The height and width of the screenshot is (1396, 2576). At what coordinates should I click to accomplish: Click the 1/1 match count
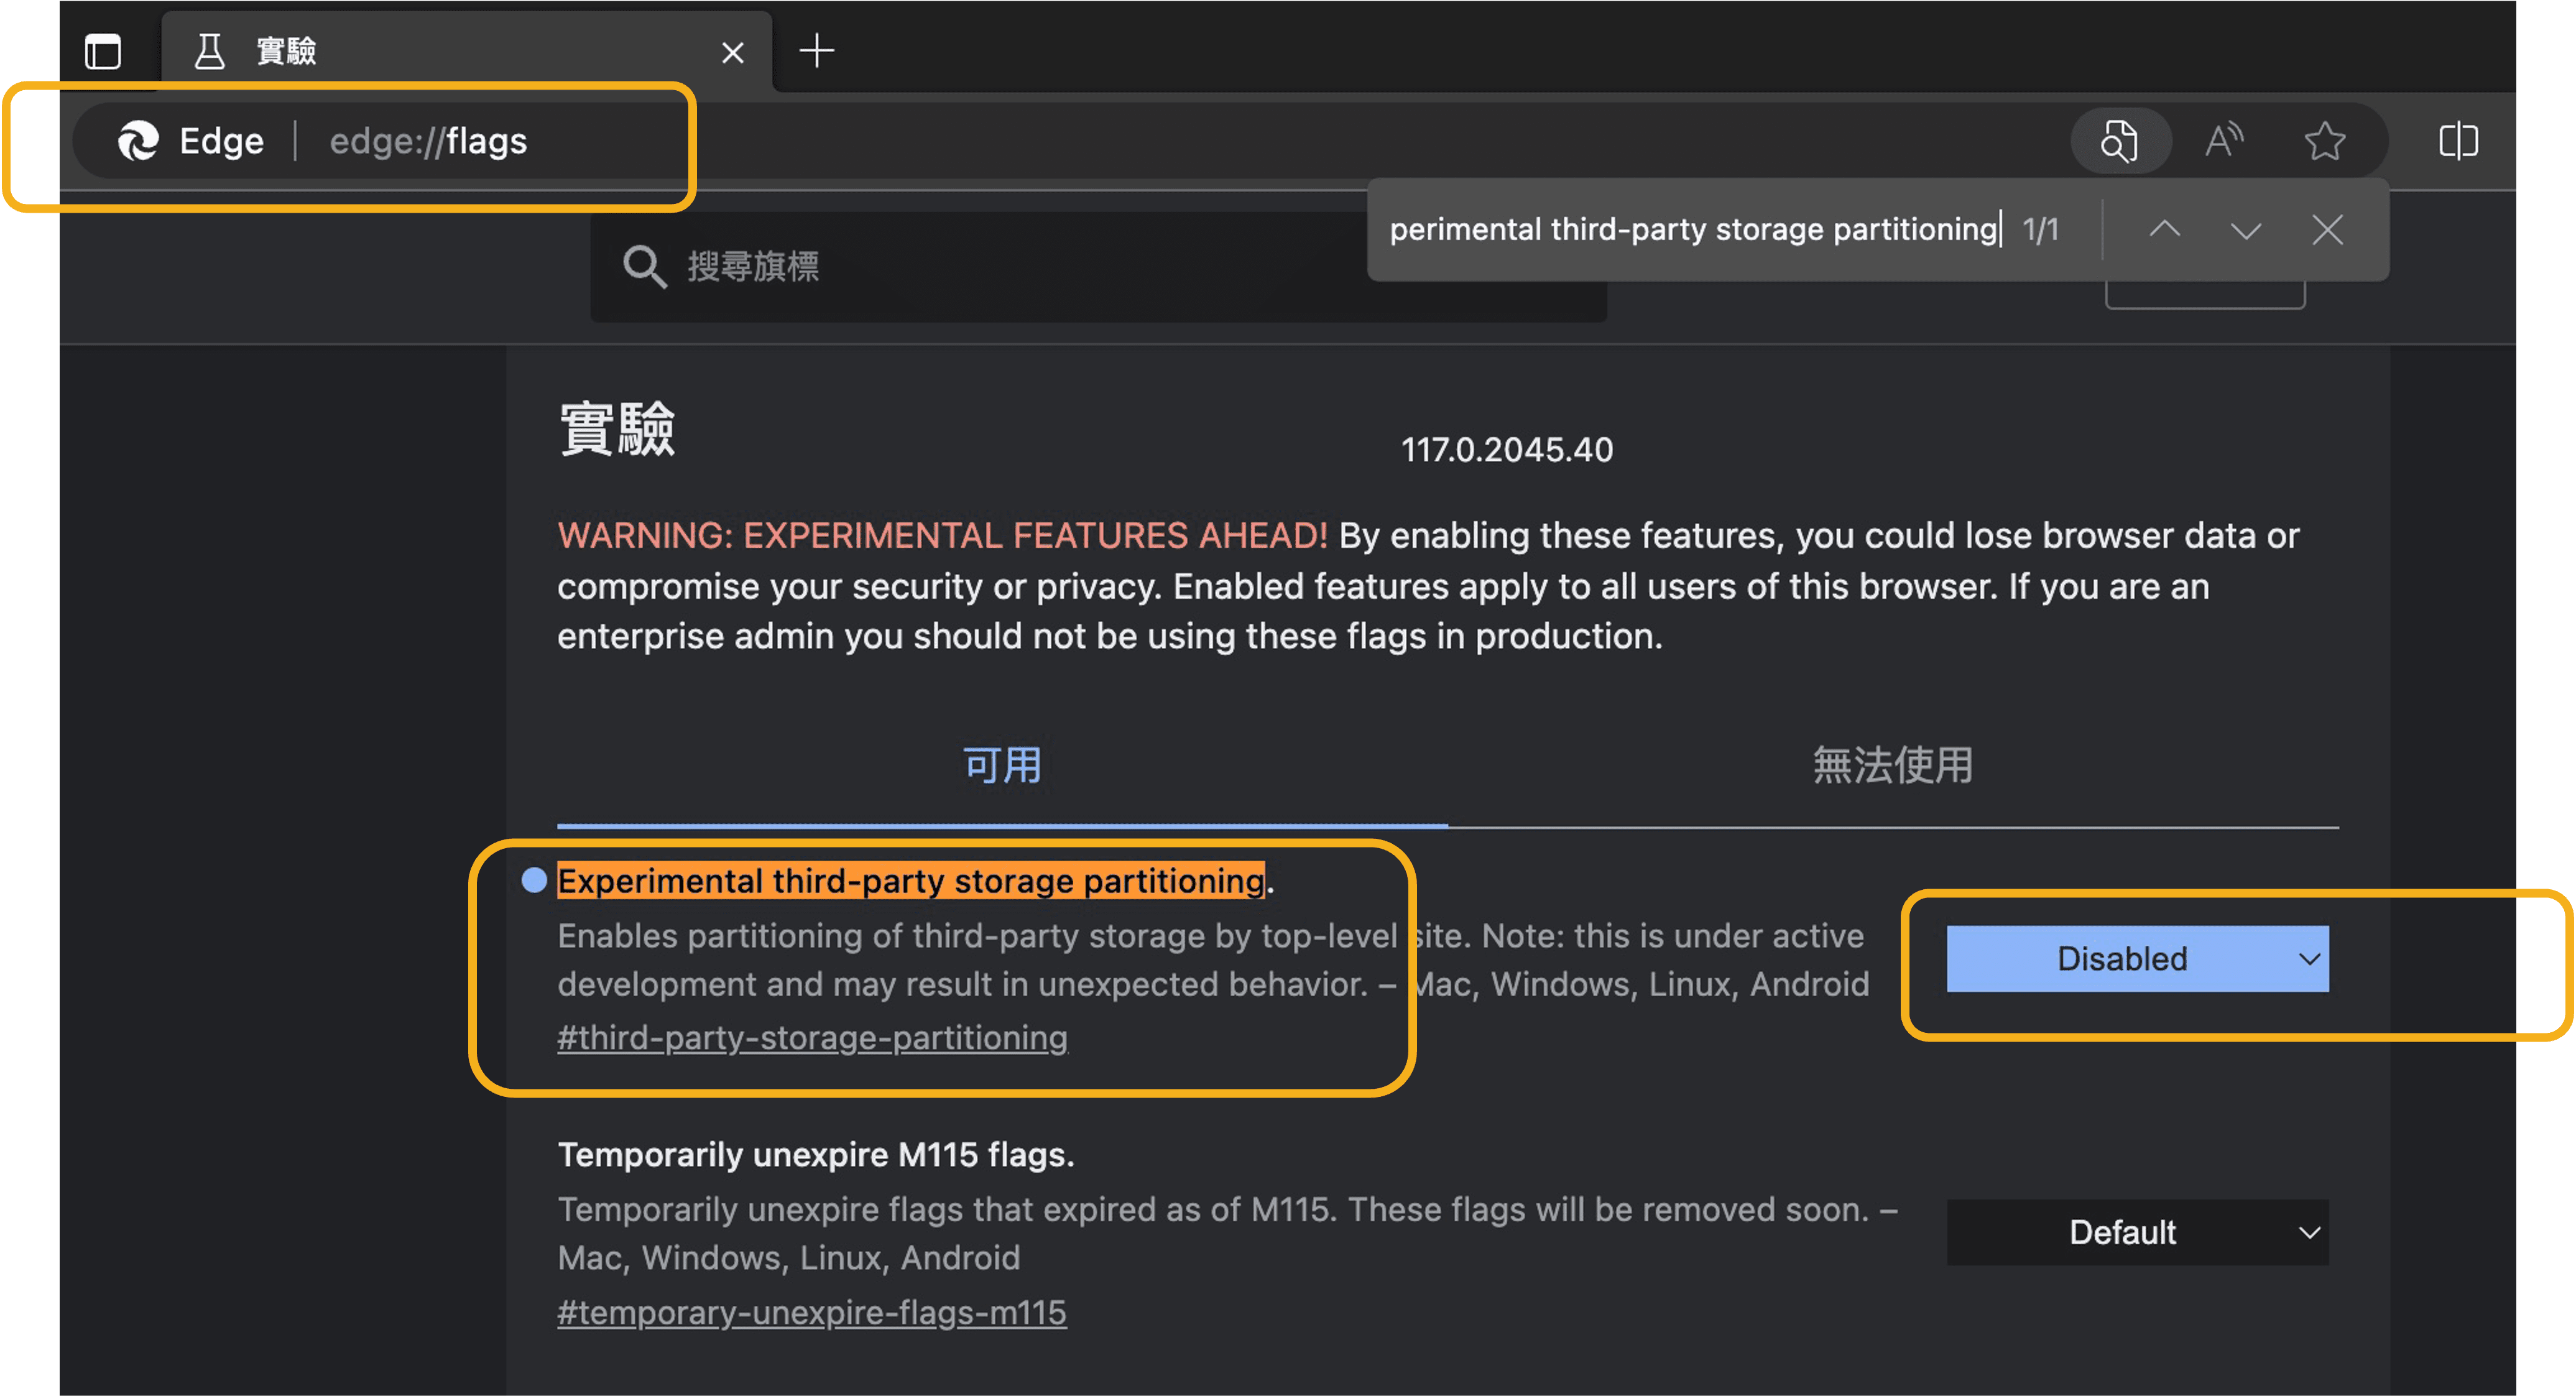pyautogui.click(x=2040, y=230)
